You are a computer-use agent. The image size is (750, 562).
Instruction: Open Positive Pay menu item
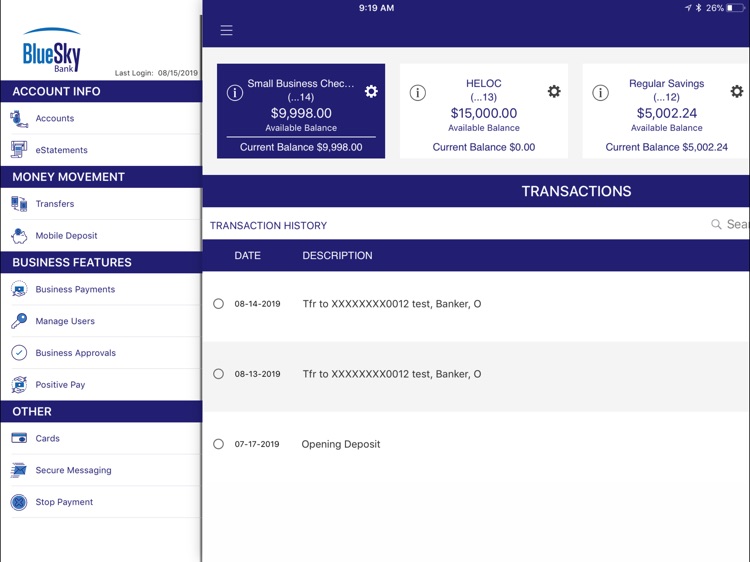[x=101, y=385]
